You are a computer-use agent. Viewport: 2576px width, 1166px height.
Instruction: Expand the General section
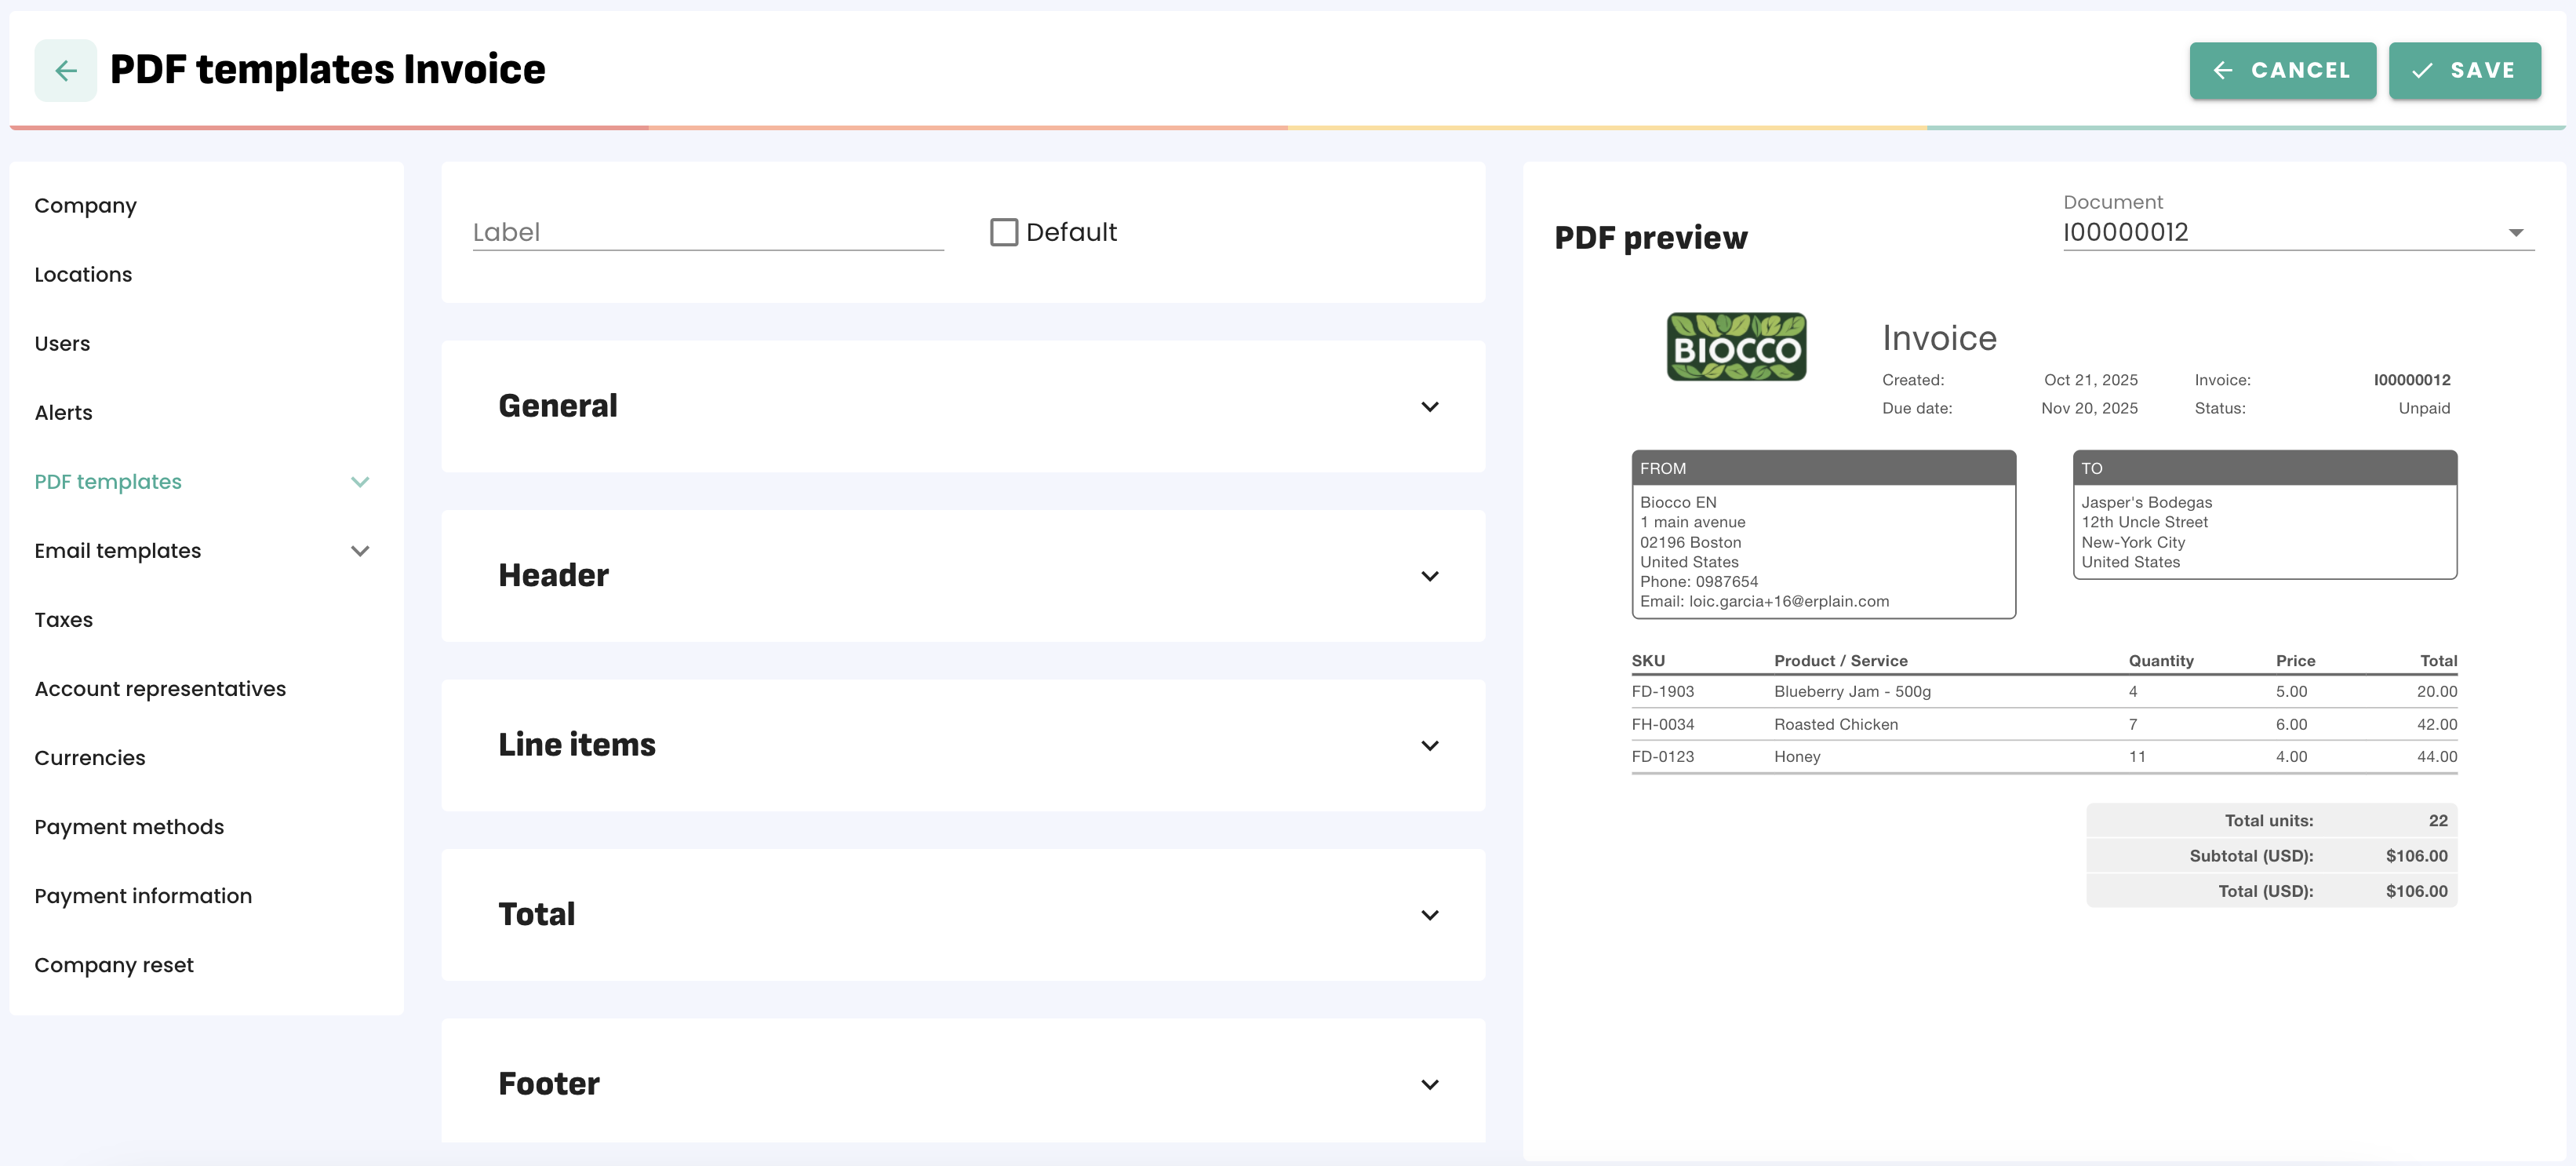[1429, 407]
